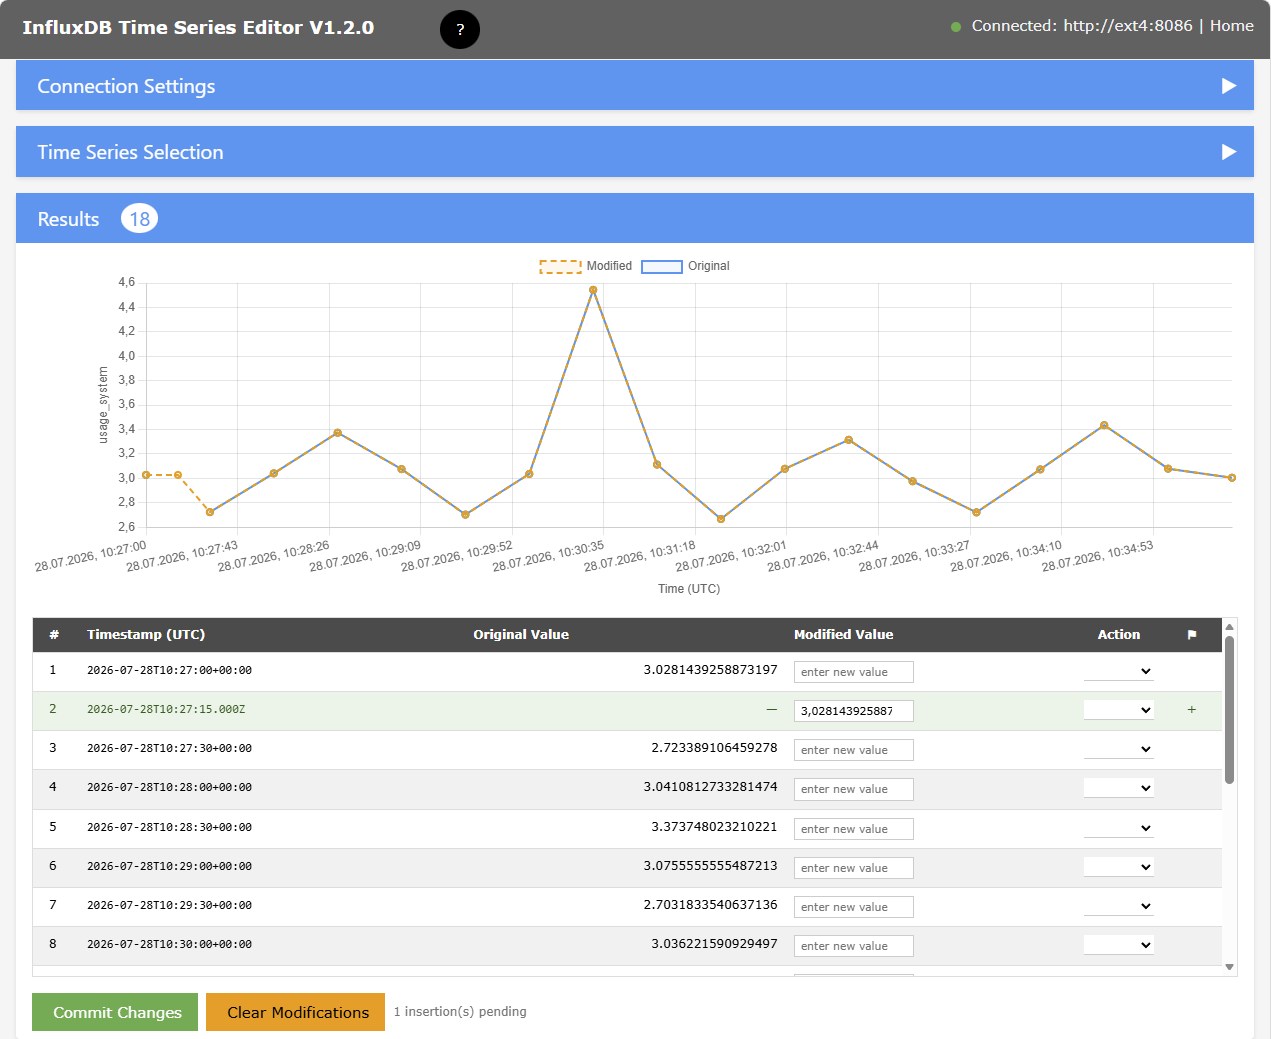1271x1039 pixels.
Task: Open the Action dropdown for row 5
Action: pyautogui.click(x=1119, y=828)
